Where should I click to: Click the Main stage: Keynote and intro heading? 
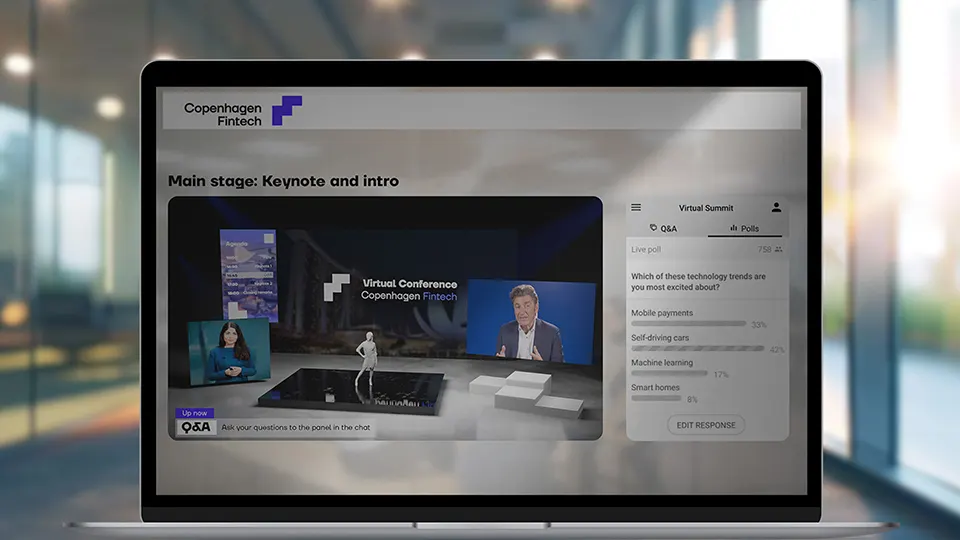pos(283,181)
